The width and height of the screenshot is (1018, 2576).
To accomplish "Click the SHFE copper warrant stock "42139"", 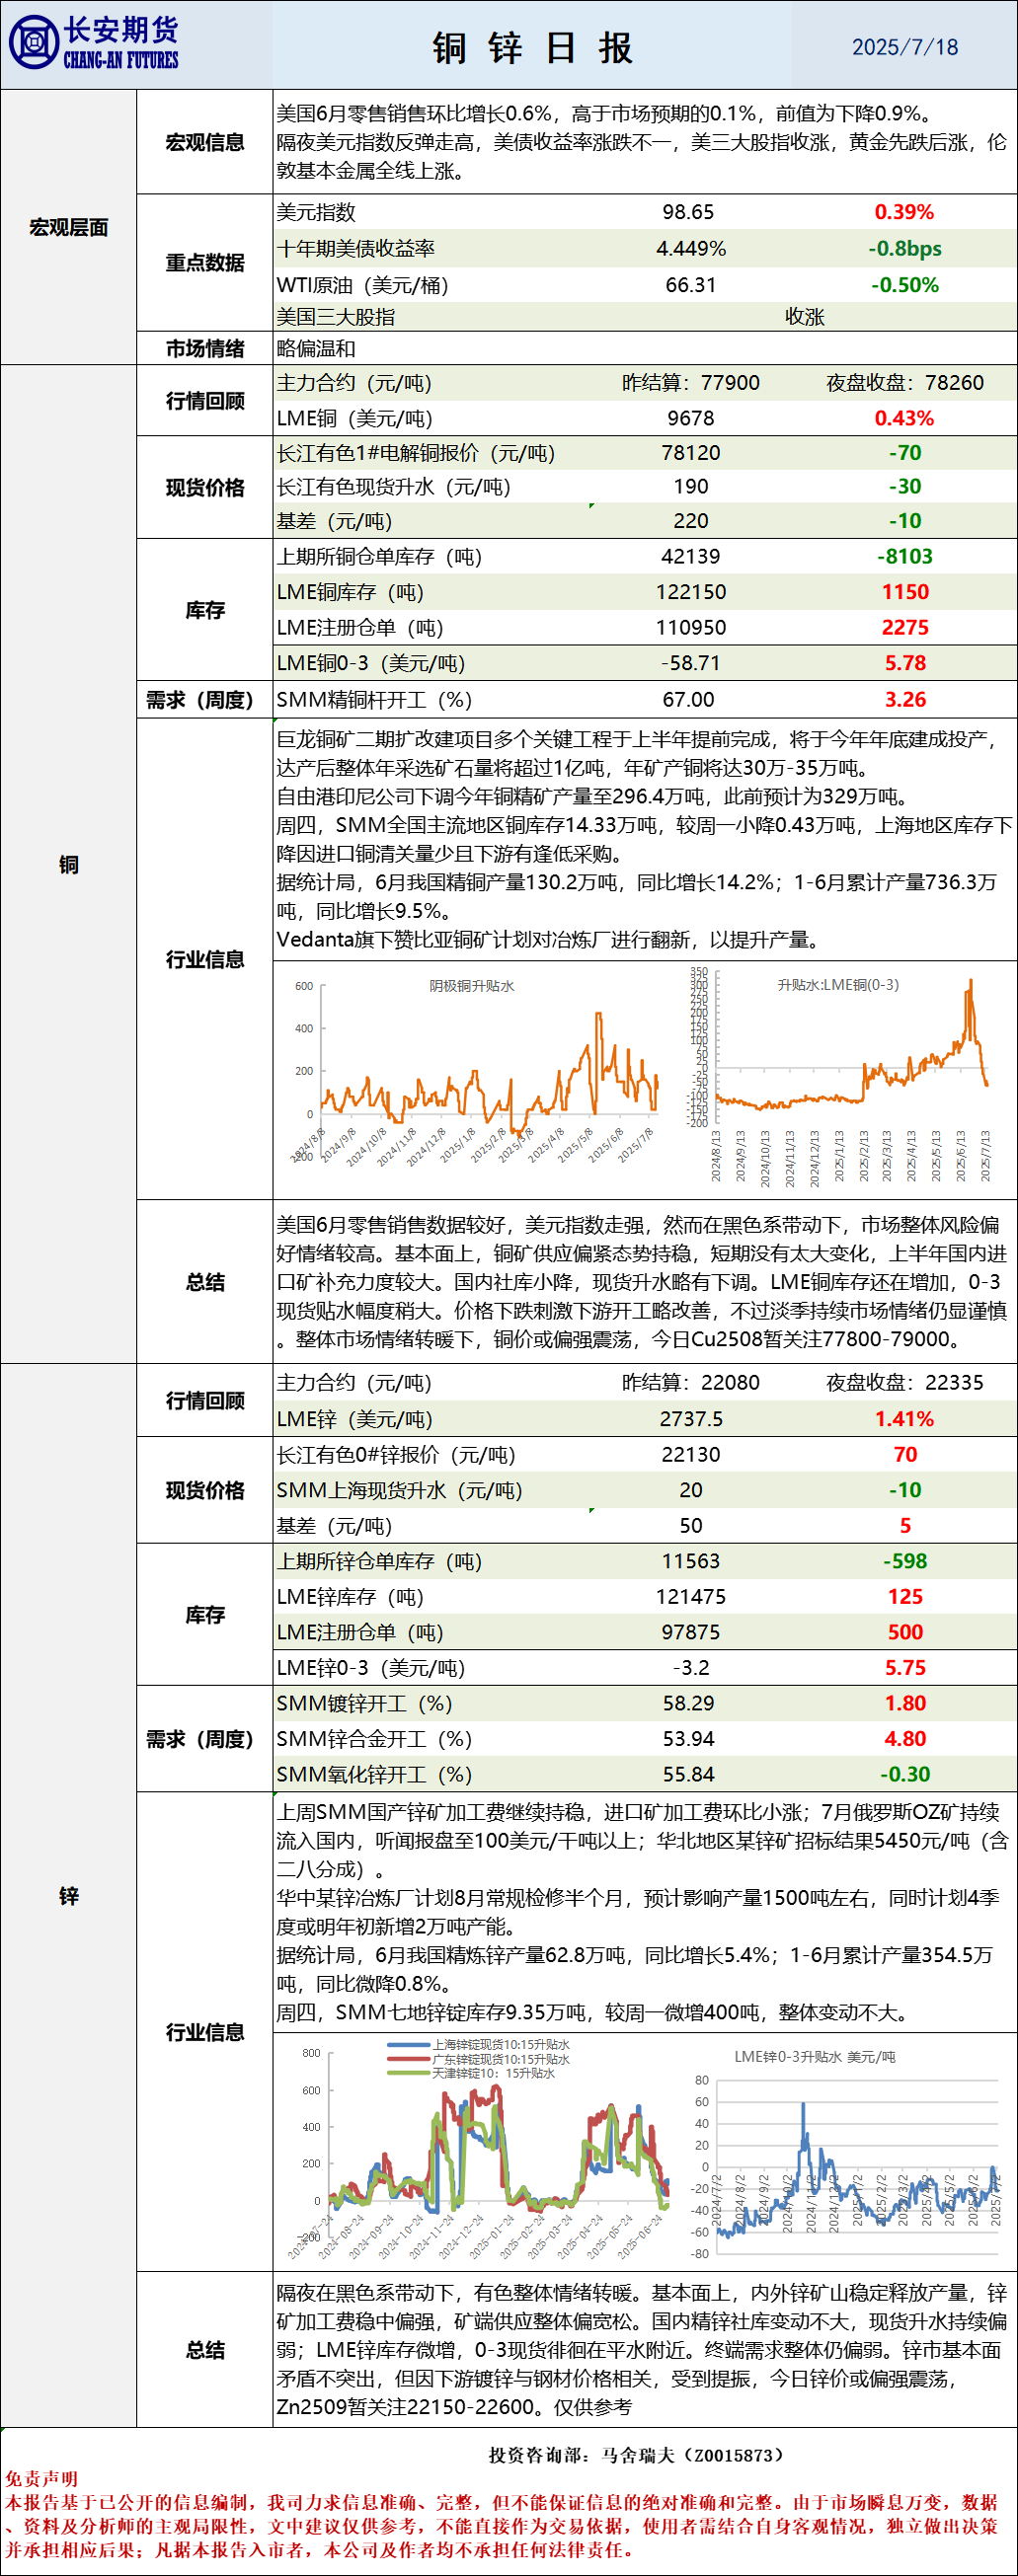I will tap(691, 556).
